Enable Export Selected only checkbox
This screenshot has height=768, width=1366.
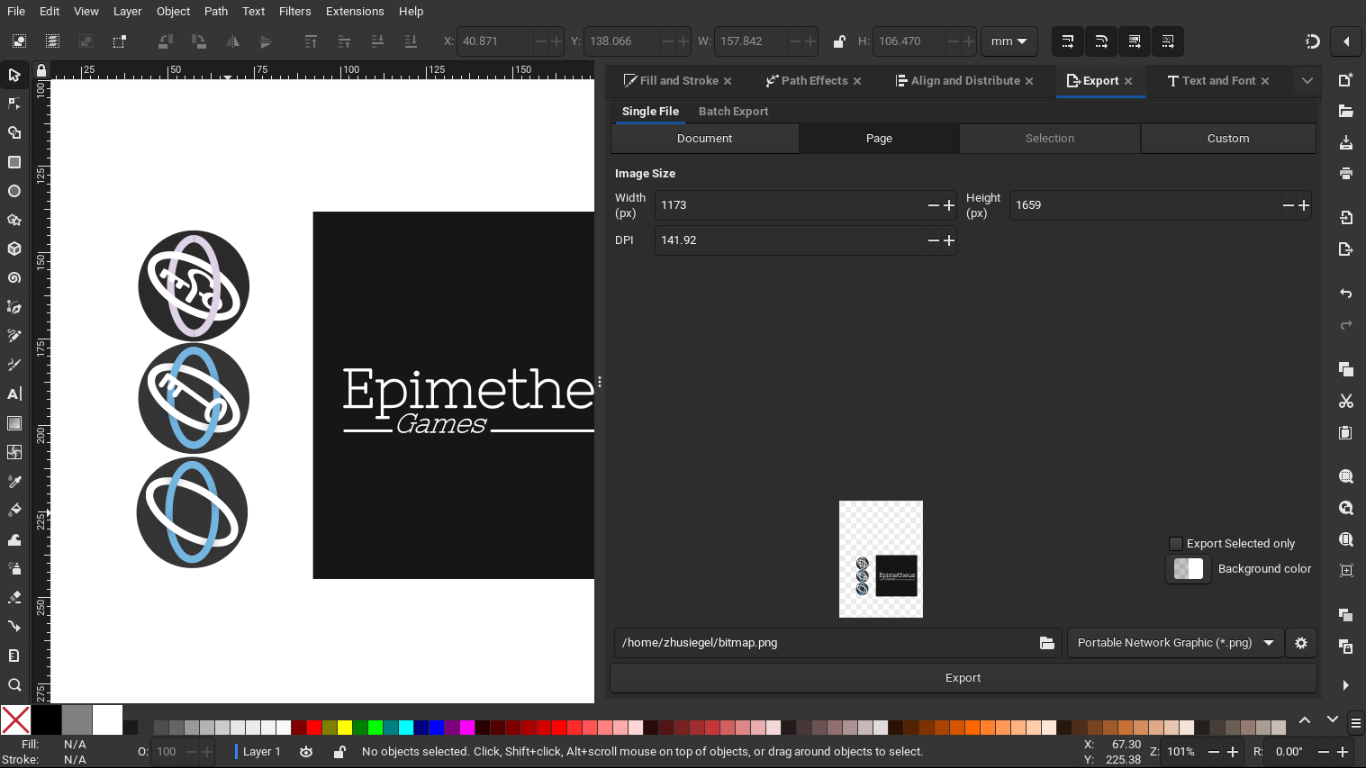point(1176,544)
